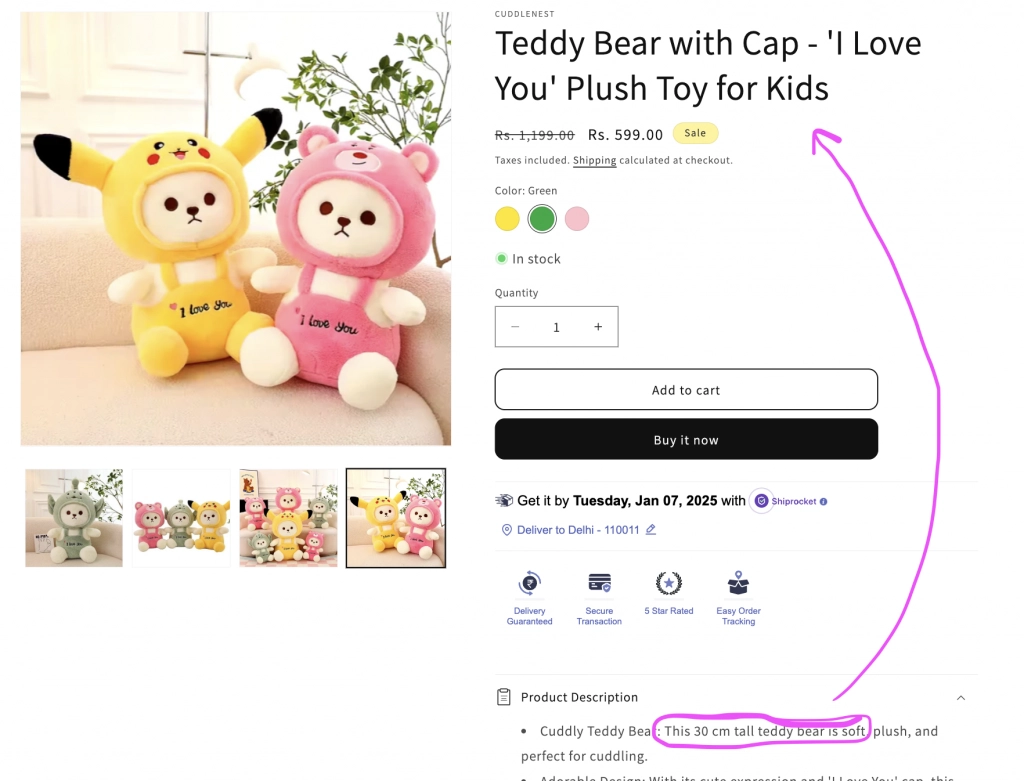Click the Product Description clipboard icon
Image resolution: width=1024 pixels, height=781 pixels.
tap(504, 697)
